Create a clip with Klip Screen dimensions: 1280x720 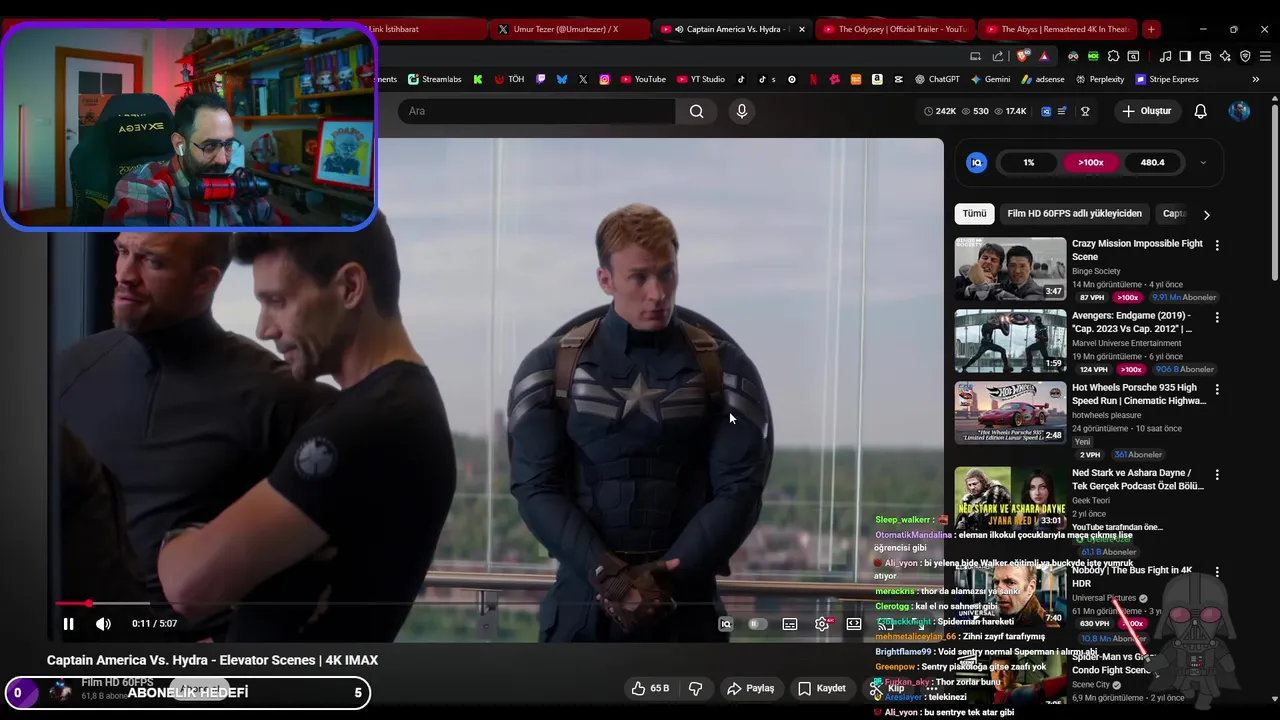pos(887,688)
